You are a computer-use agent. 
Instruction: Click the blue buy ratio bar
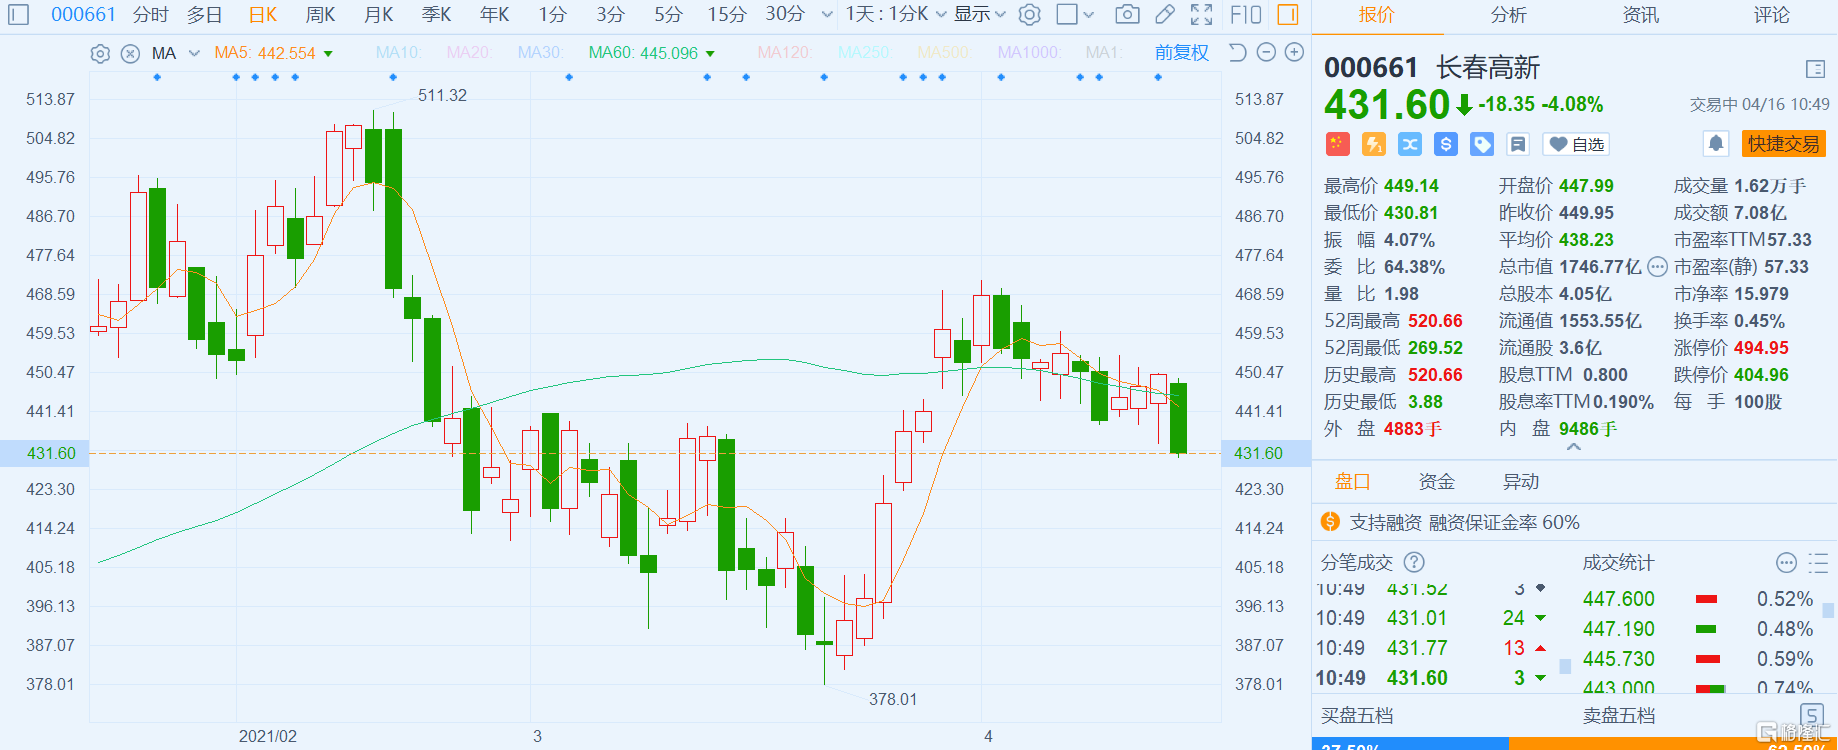pyautogui.click(x=1410, y=744)
